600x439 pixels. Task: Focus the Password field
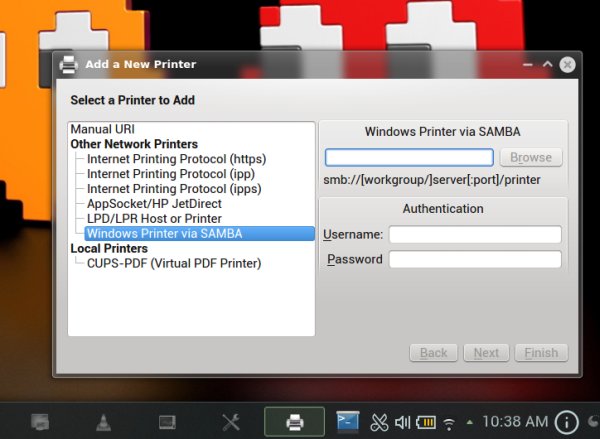coord(475,259)
